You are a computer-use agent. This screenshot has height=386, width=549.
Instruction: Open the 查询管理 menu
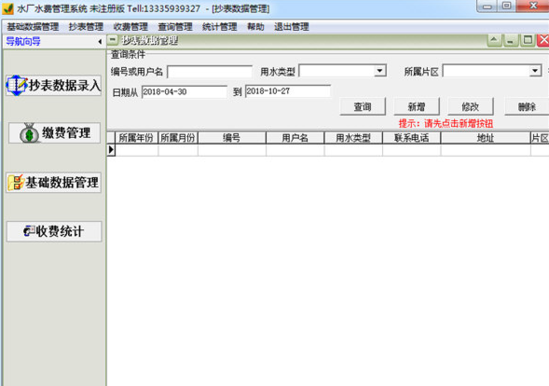(x=175, y=27)
